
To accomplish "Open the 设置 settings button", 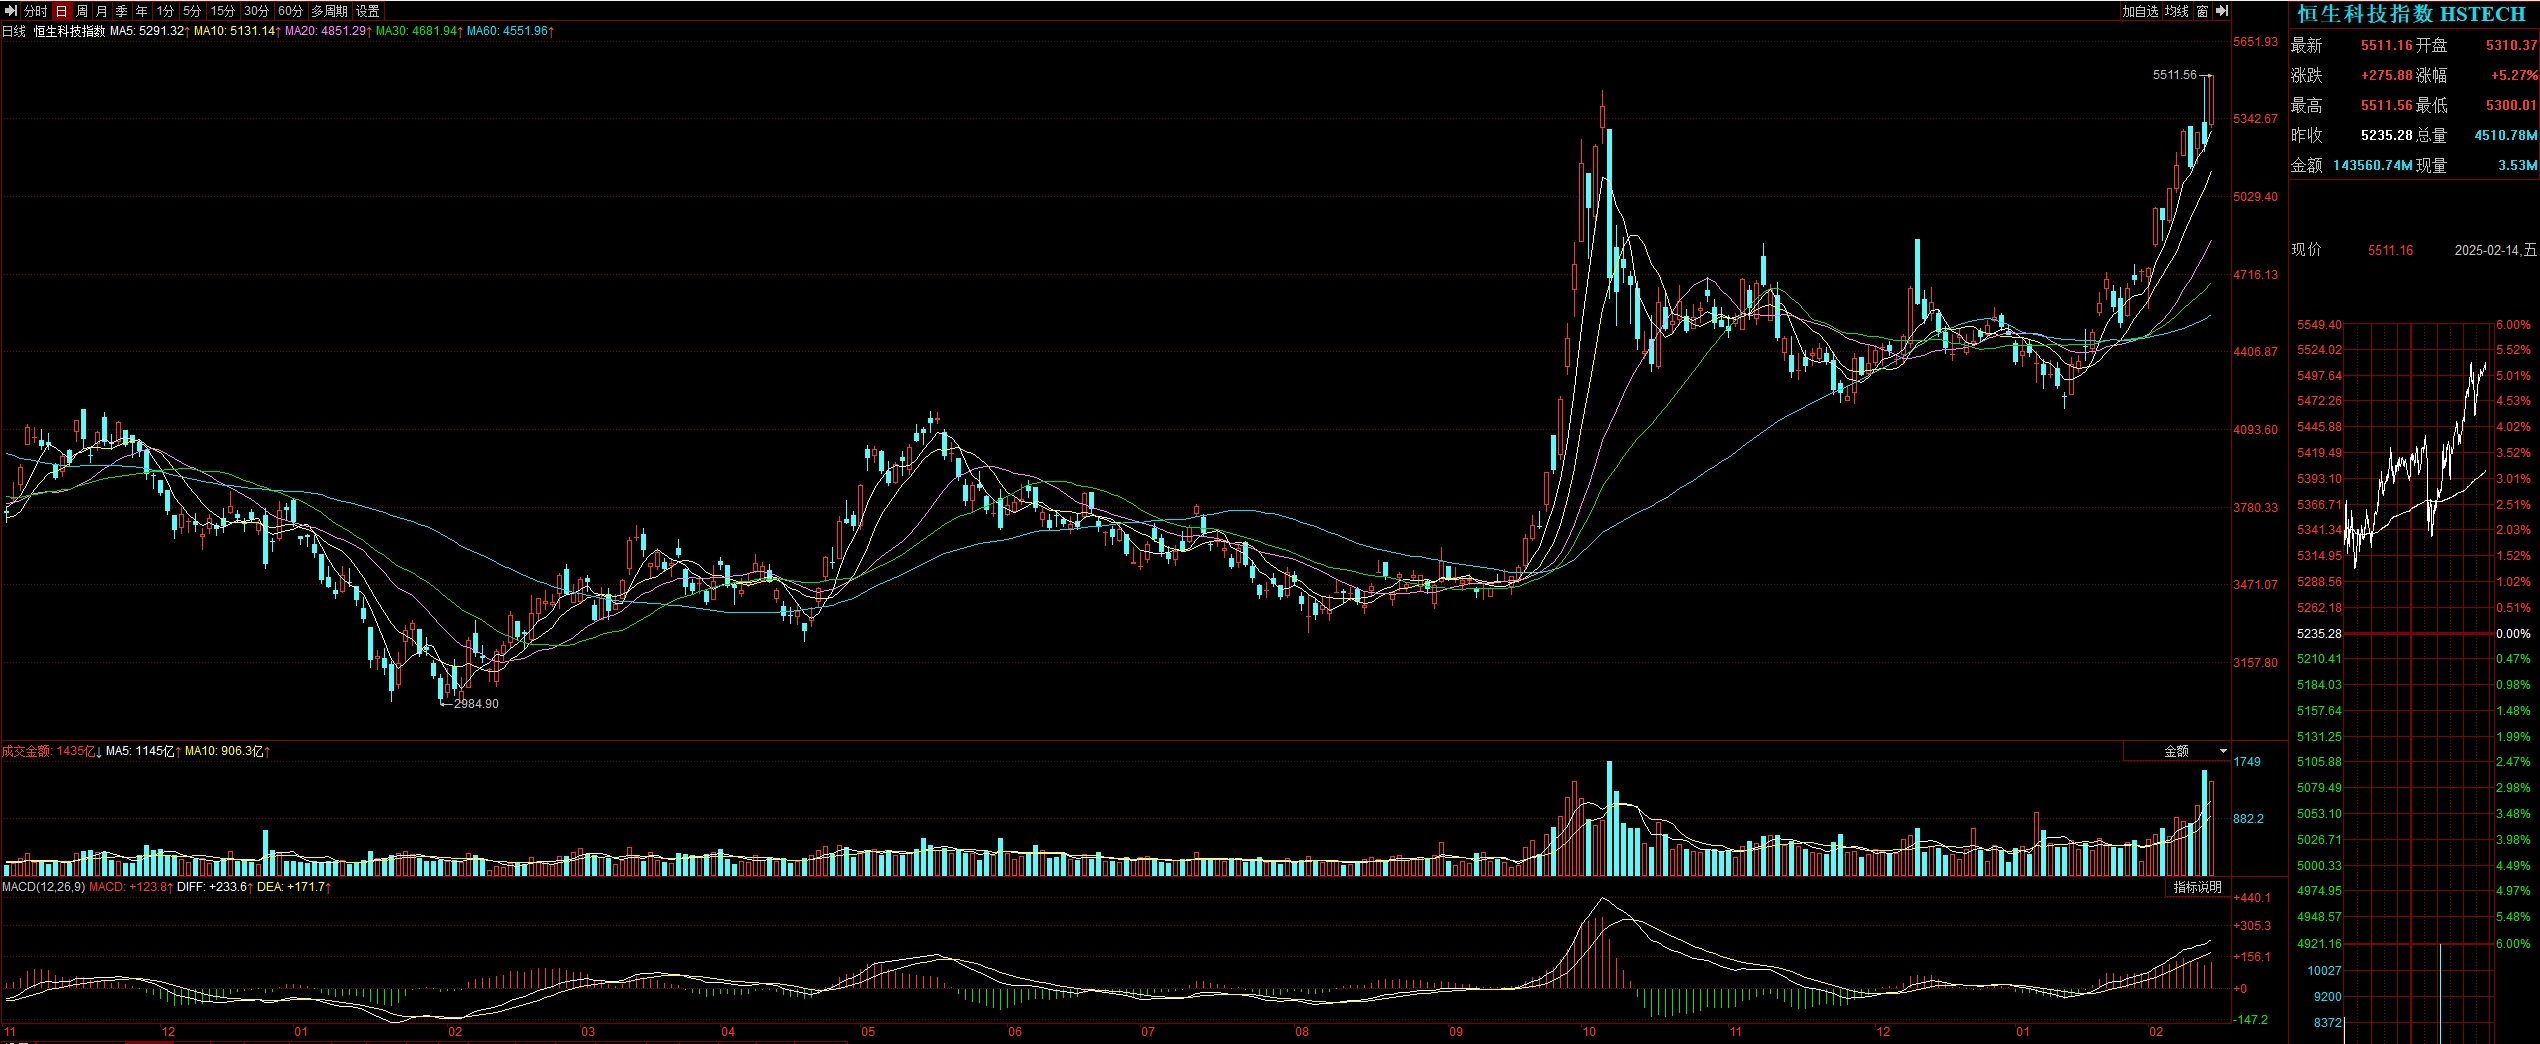I will tap(368, 11).
